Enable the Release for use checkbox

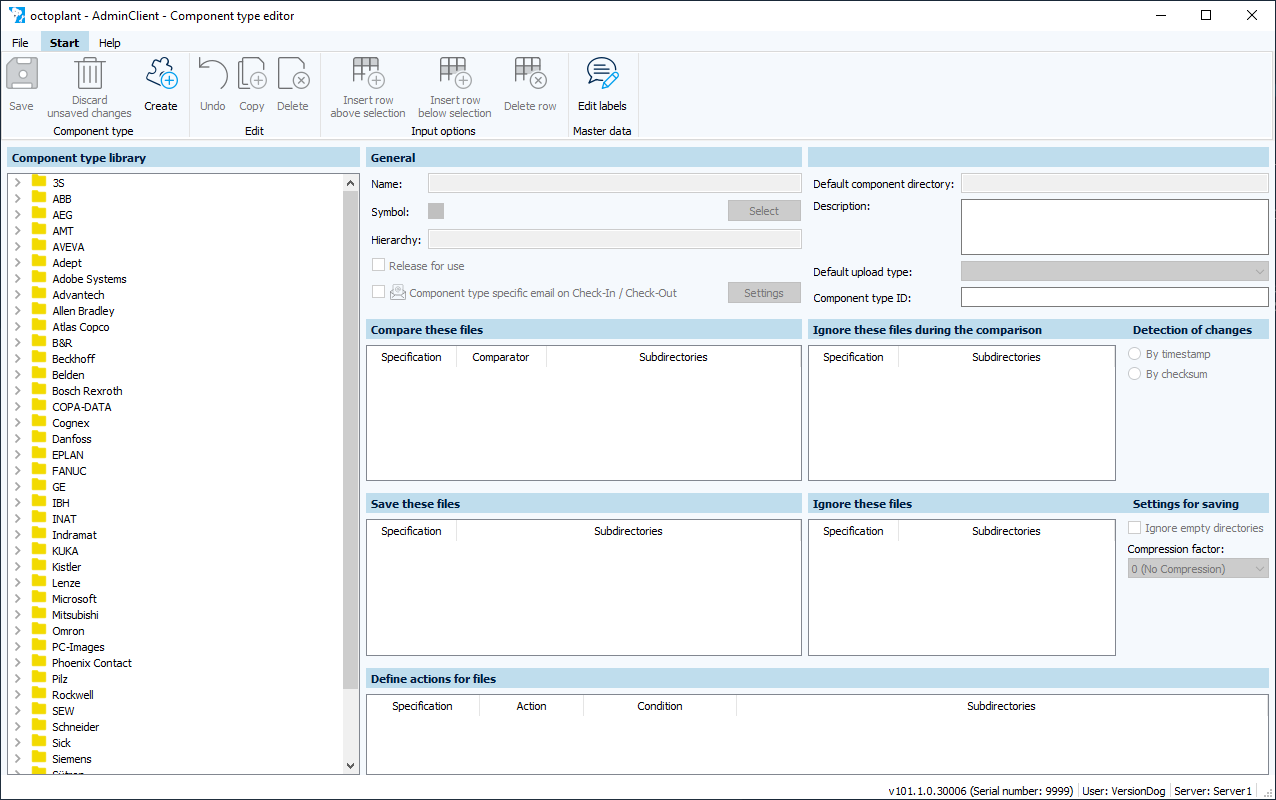tap(378, 265)
